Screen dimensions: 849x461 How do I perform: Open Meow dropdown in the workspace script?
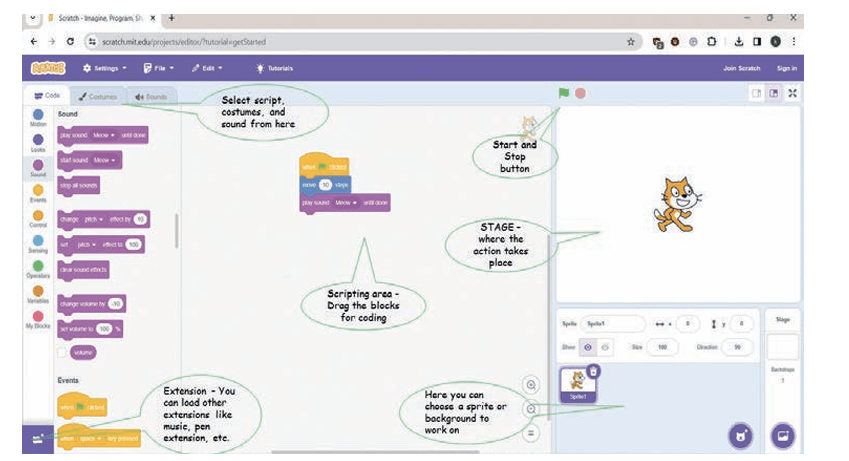[x=345, y=203]
